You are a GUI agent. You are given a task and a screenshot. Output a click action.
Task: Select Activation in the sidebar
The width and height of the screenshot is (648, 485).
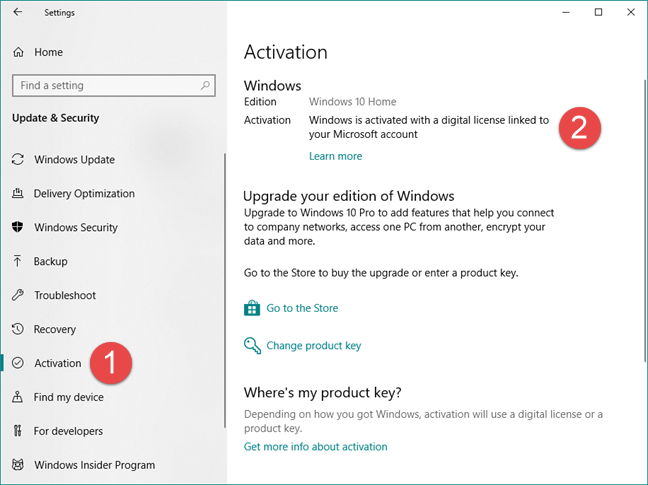coord(58,363)
